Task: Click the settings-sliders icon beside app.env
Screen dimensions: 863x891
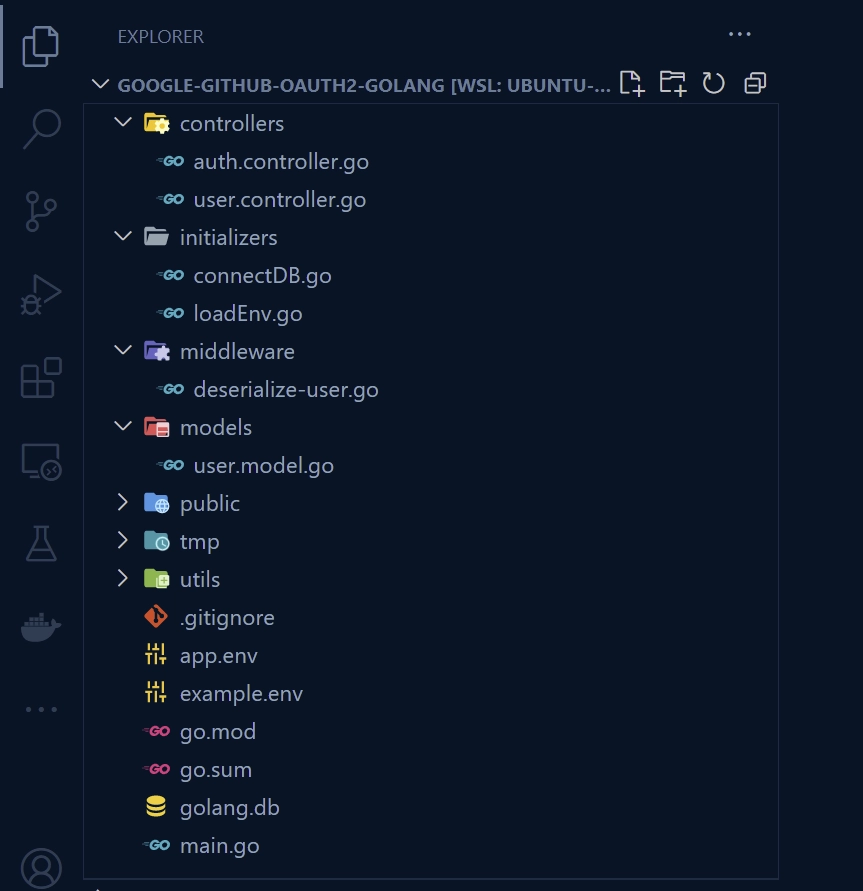Action: 156,655
